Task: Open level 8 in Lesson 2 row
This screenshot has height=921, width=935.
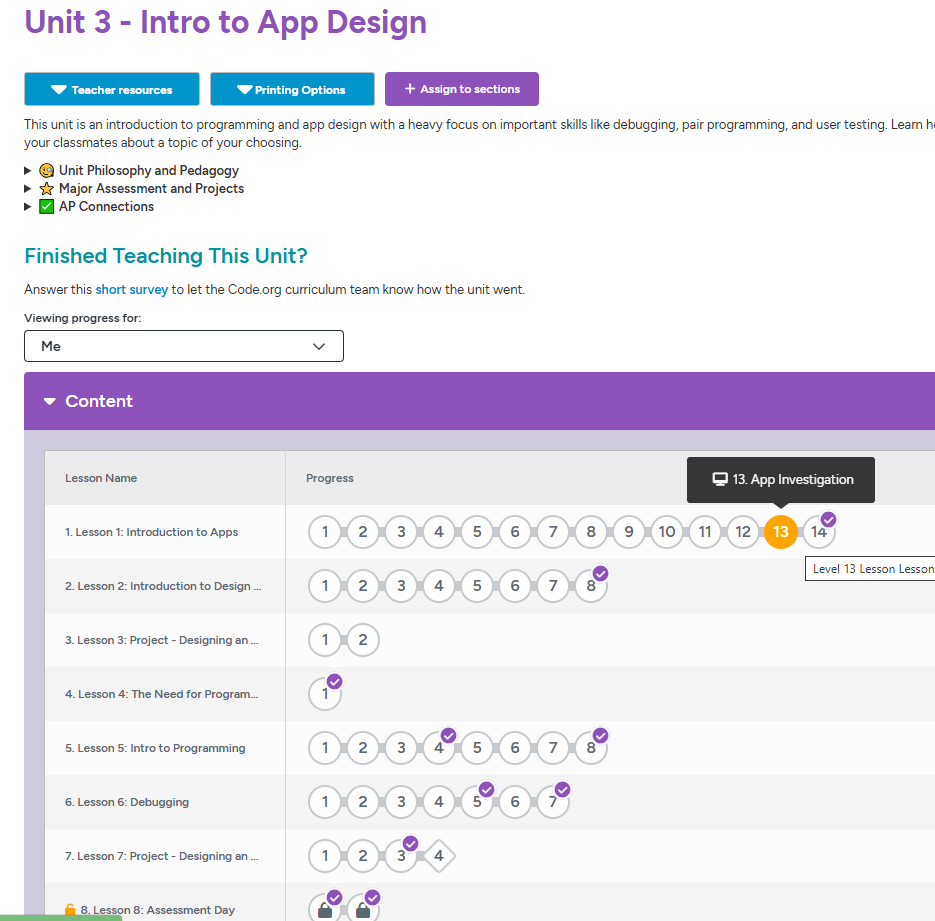Action: pyautogui.click(x=591, y=586)
